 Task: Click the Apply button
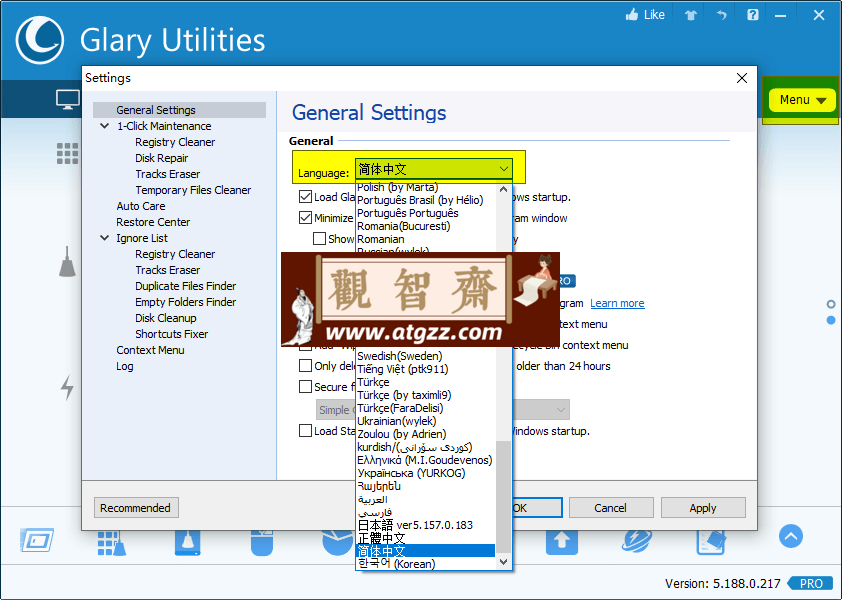703,508
